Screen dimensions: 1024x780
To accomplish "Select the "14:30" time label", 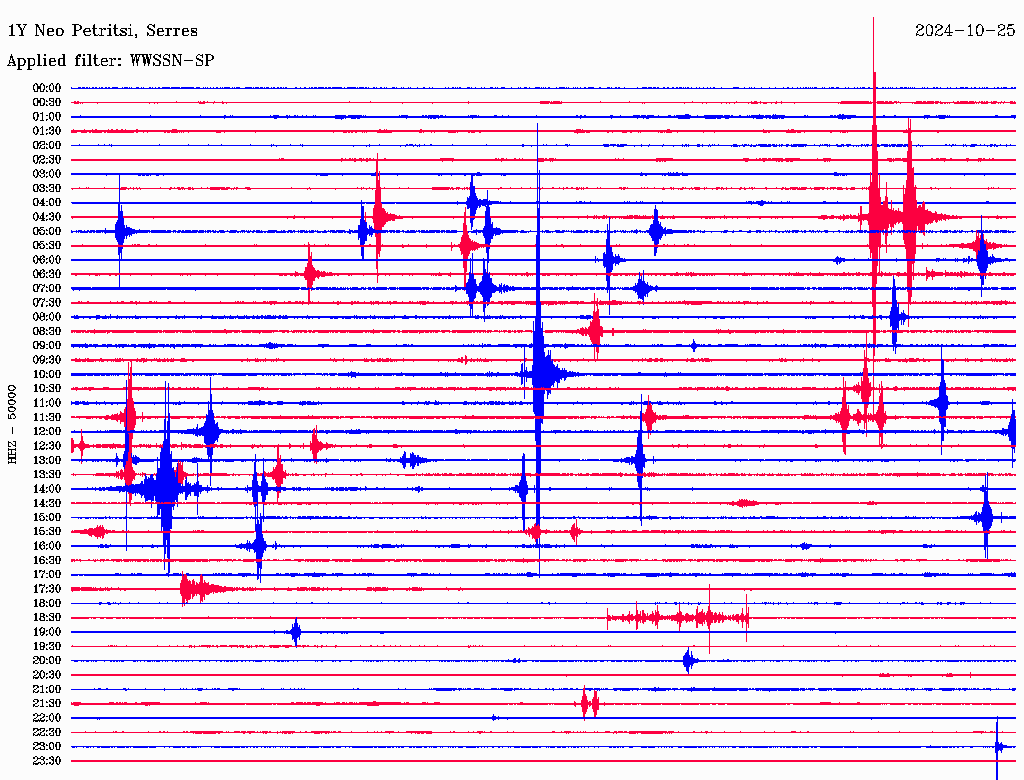I will click(46, 504).
